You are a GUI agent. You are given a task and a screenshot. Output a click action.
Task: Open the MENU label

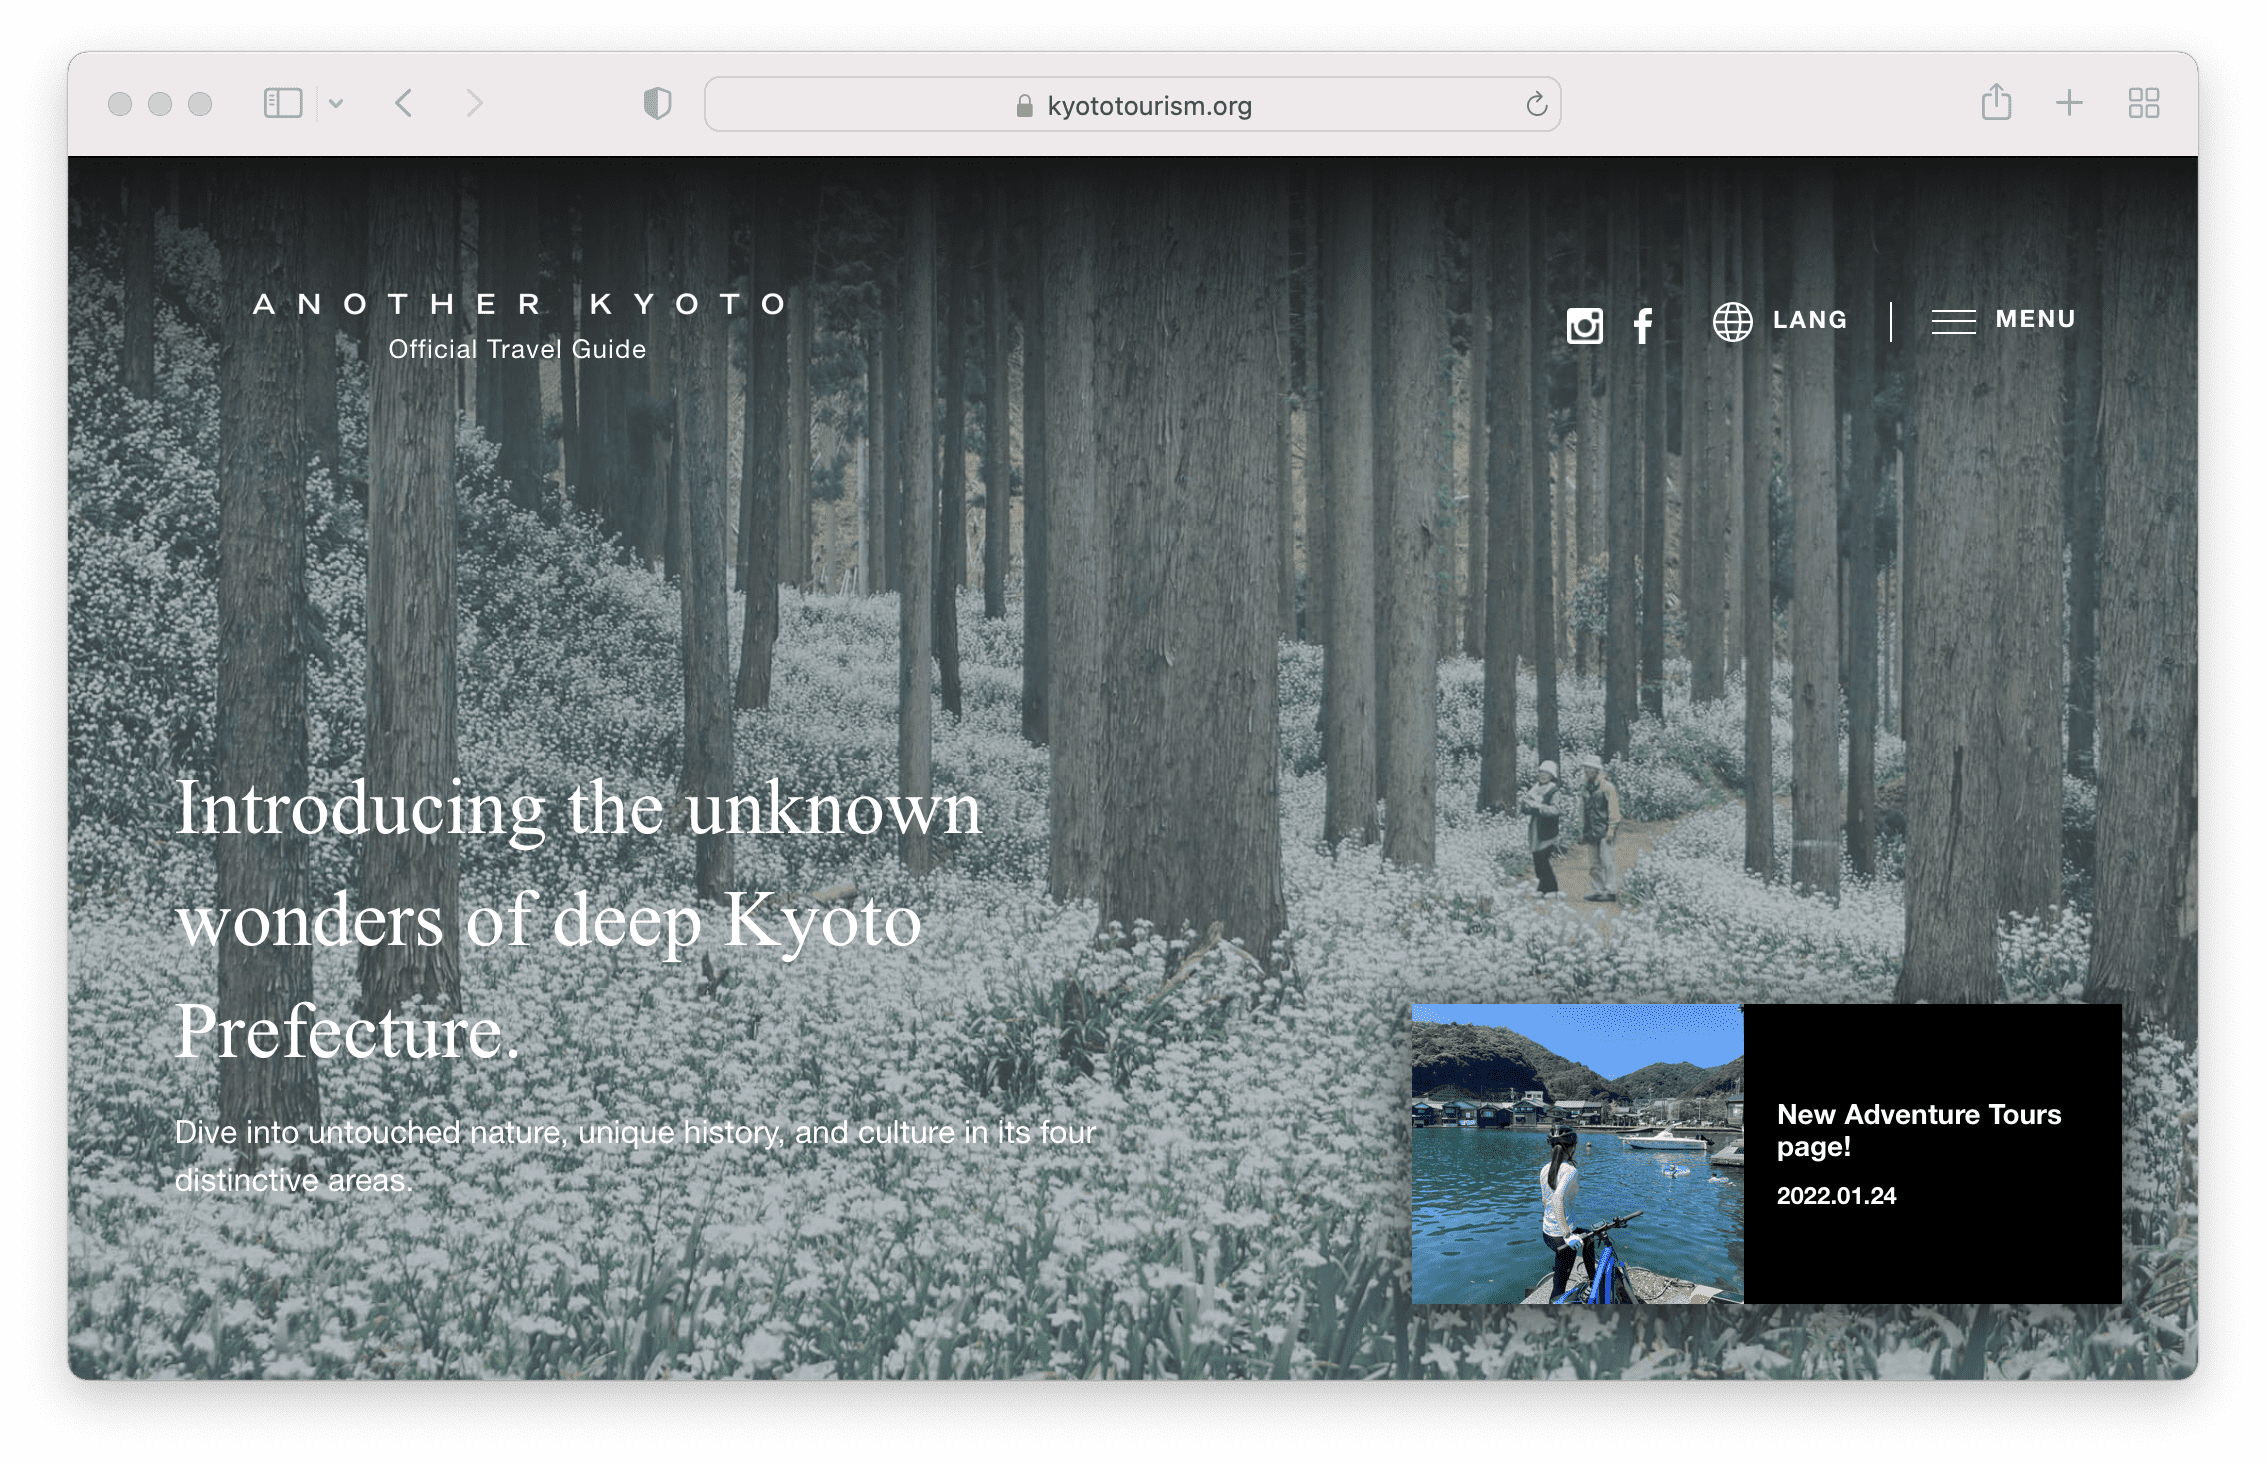2036,319
